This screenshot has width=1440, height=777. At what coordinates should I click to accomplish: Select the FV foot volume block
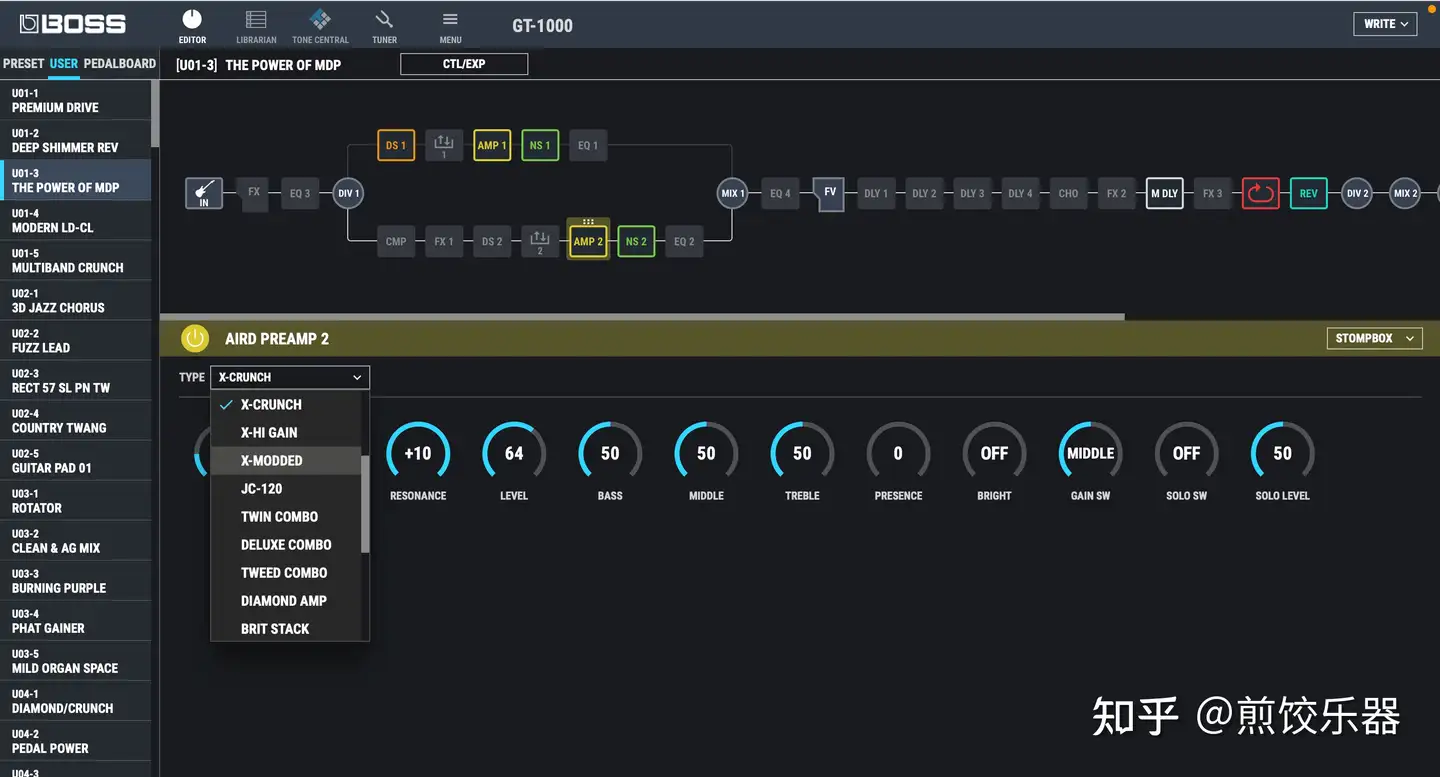pyautogui.click(x=829, y=193)
